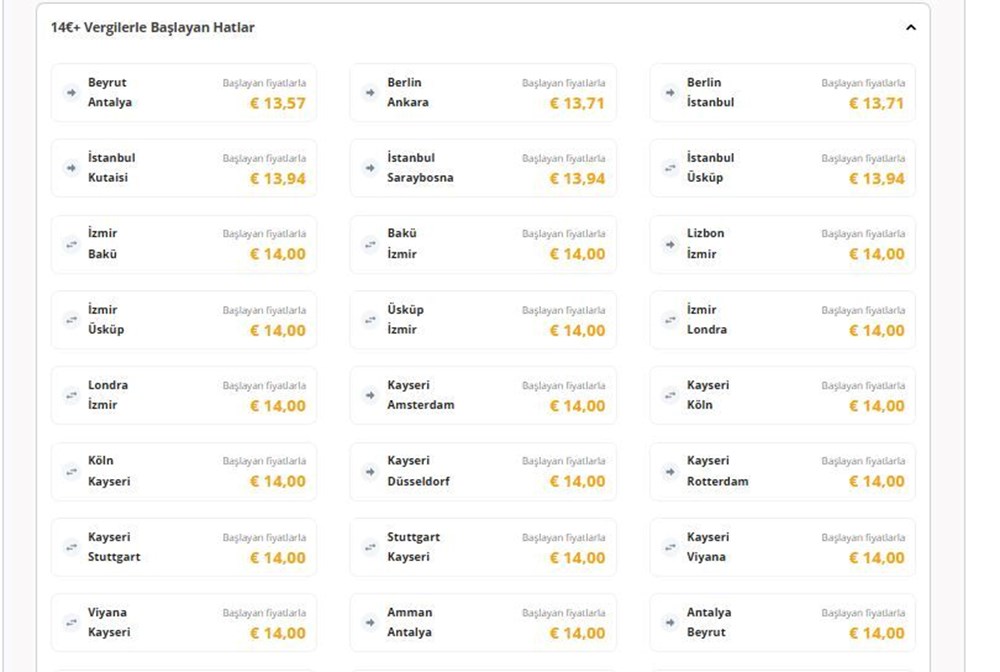
Task: Open the Kayseri to Viyana route card
Action: [782, 547]
